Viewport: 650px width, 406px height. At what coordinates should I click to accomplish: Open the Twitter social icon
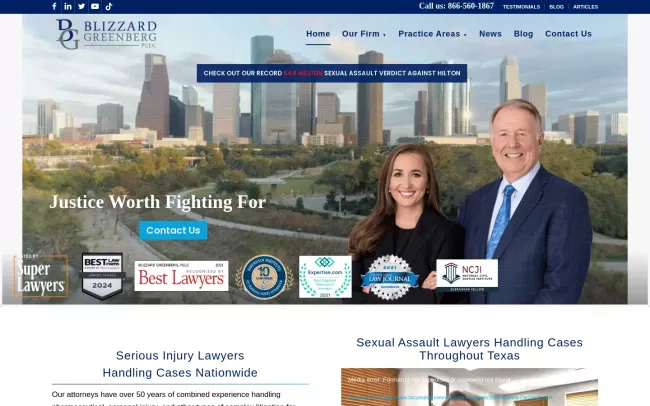click(x=82, y=6)
